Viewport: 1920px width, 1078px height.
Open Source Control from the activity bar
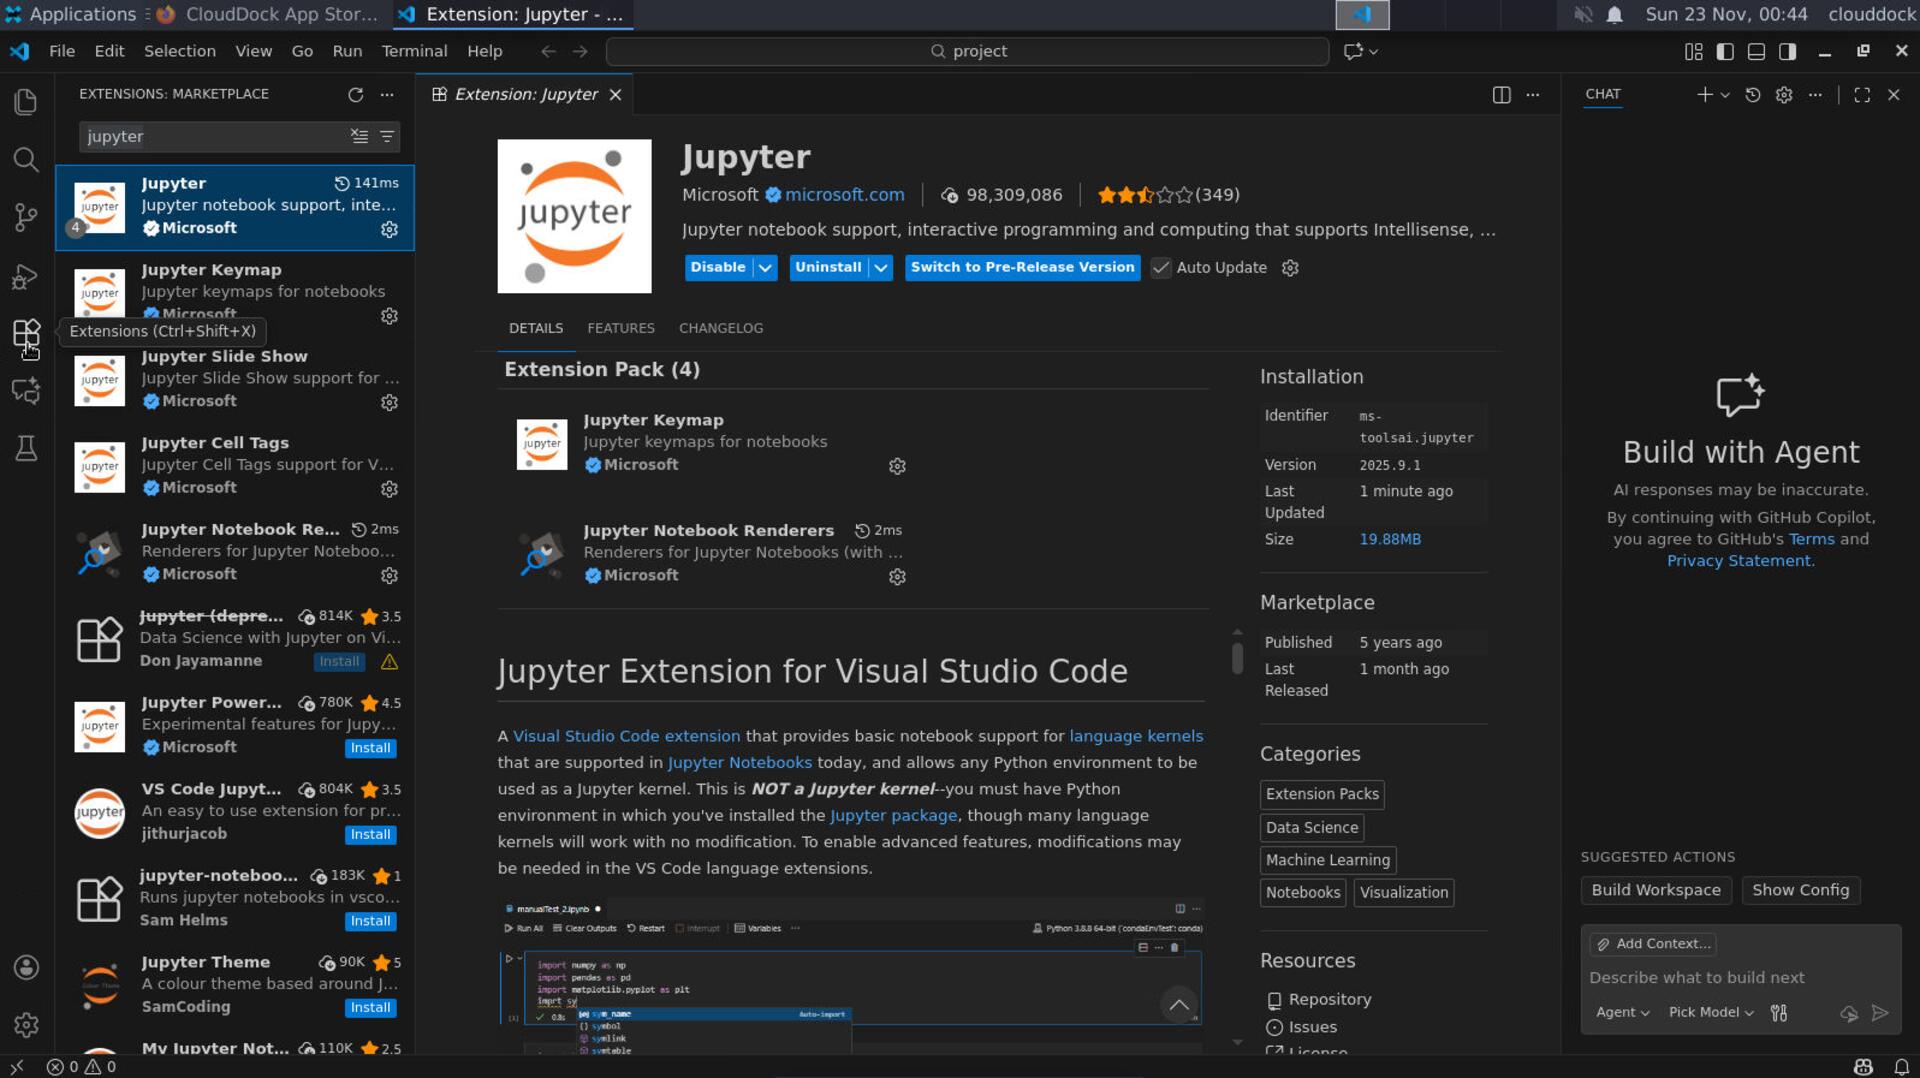pyautogui.click(x=25, y=218)
